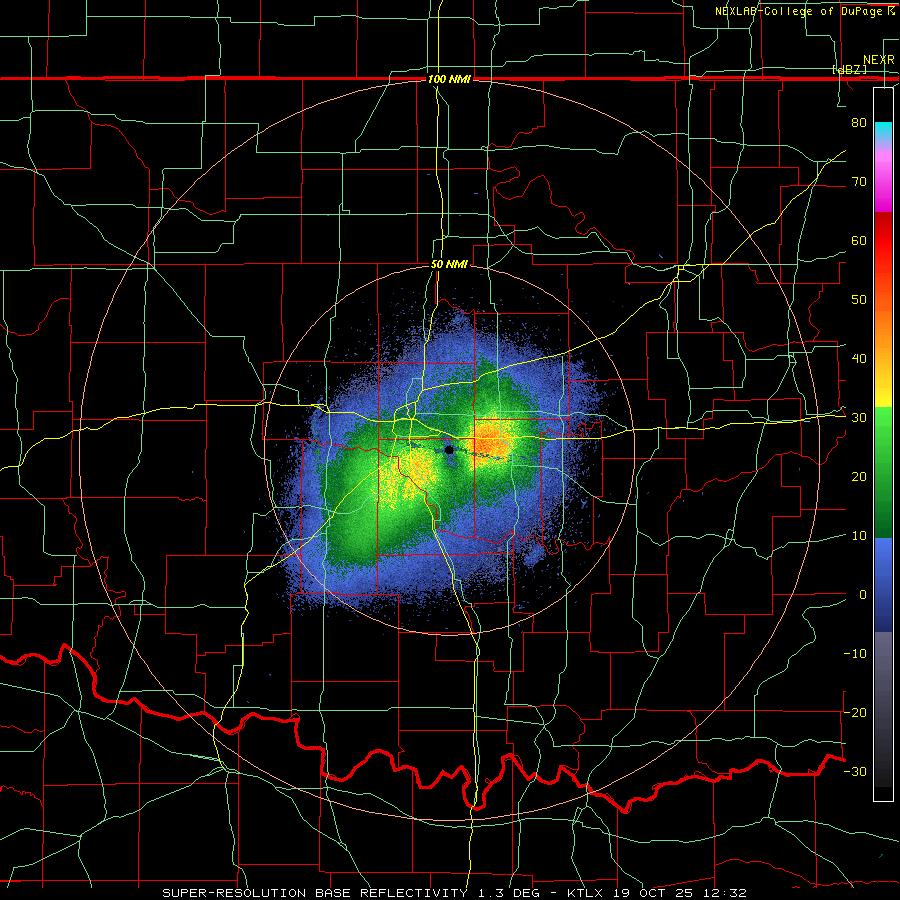Click the 30 value on the dBZ scale

pos(859,418)
